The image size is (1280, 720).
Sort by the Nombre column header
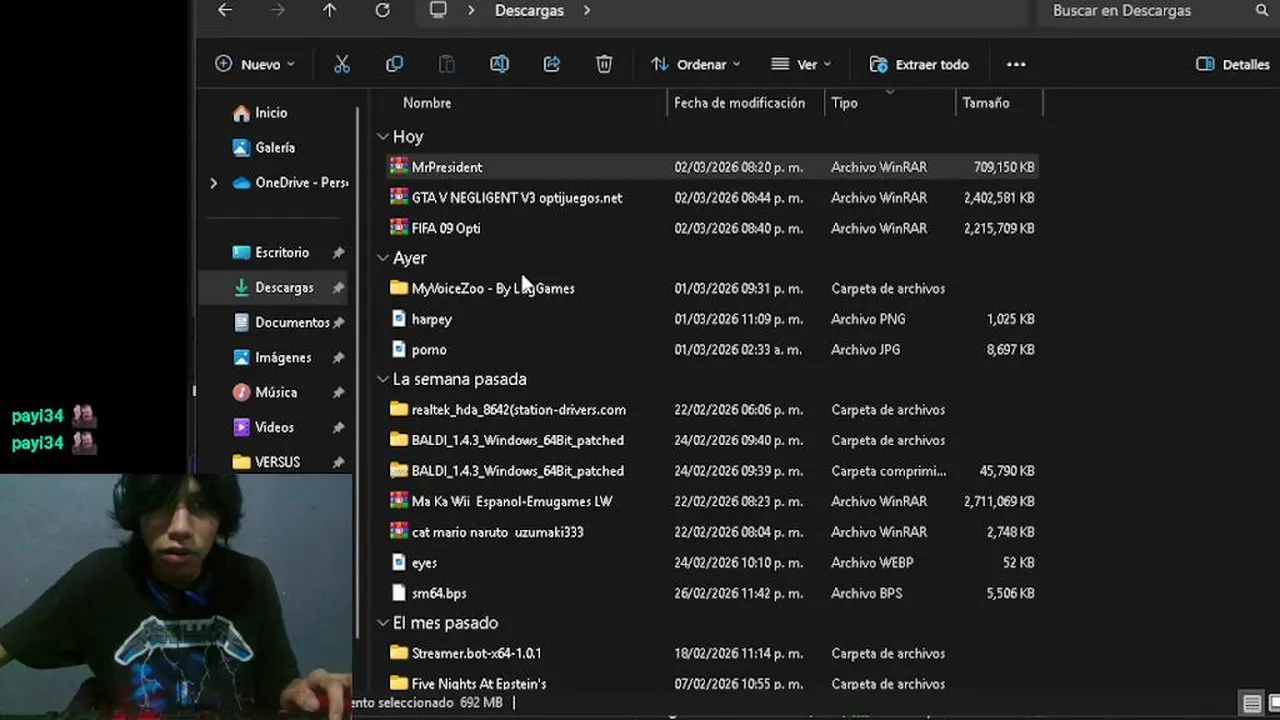coord(427,103)
